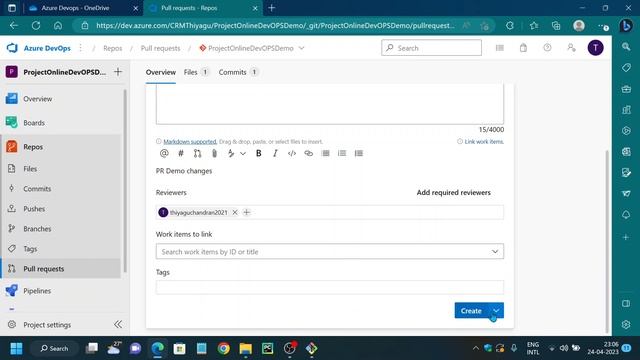This screenshot has width=640, height=360.
Task: Click Link work items
Action: tap(484, 142)
